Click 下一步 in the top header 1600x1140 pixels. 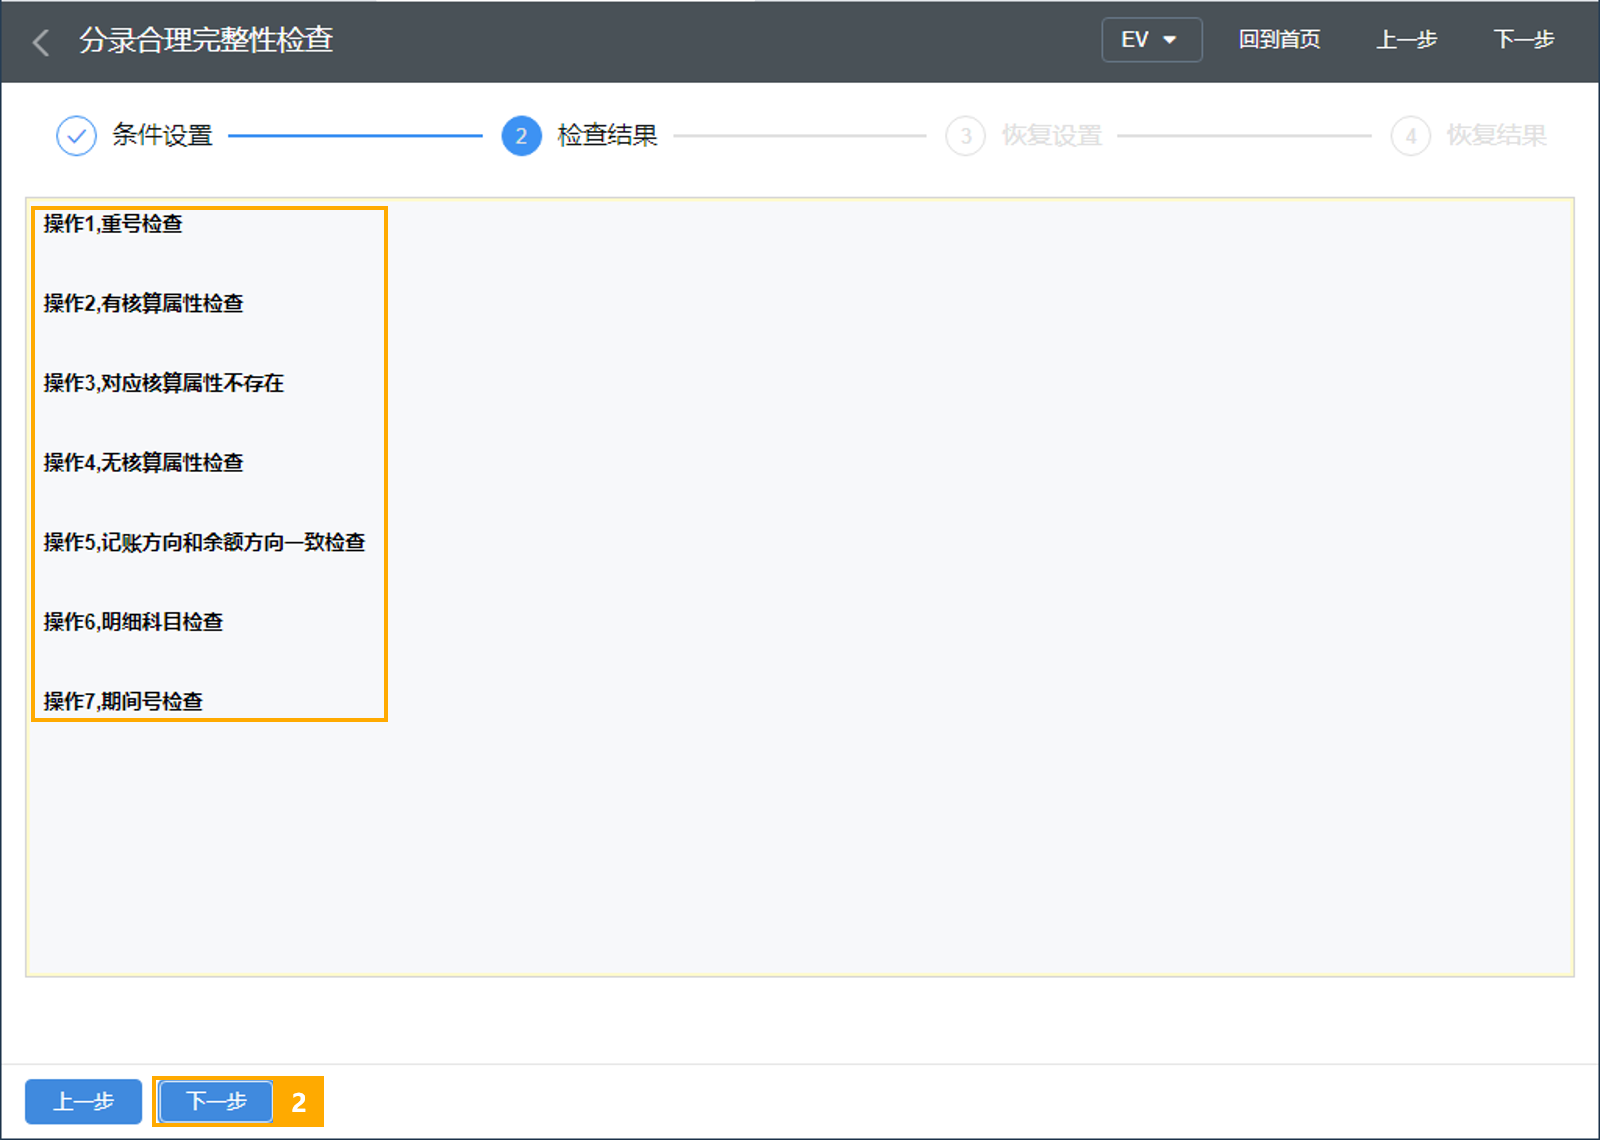point(1523,40)
